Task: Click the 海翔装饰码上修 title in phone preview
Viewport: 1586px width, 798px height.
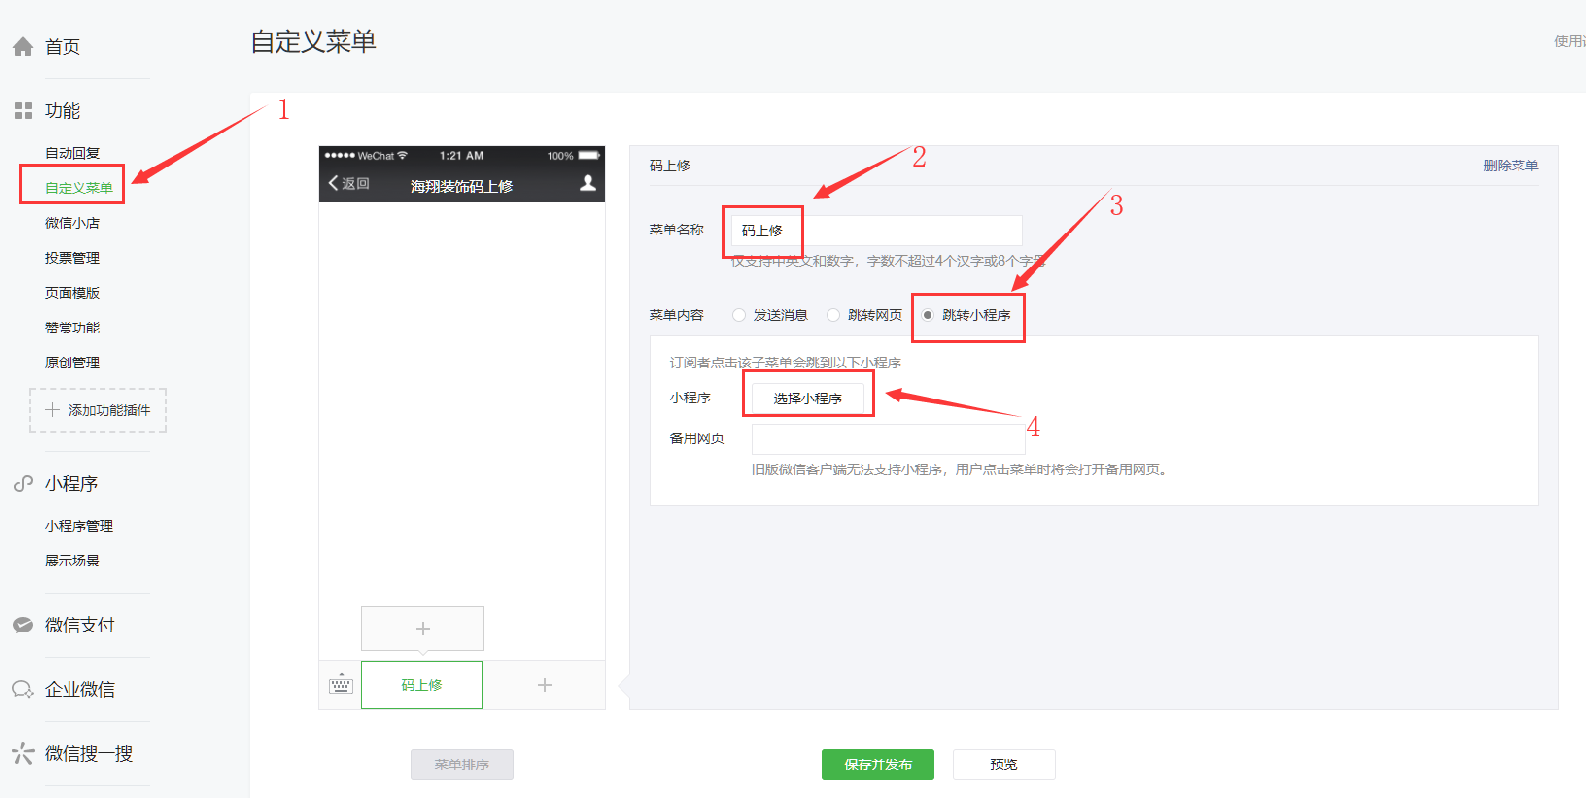Action: 462,186
